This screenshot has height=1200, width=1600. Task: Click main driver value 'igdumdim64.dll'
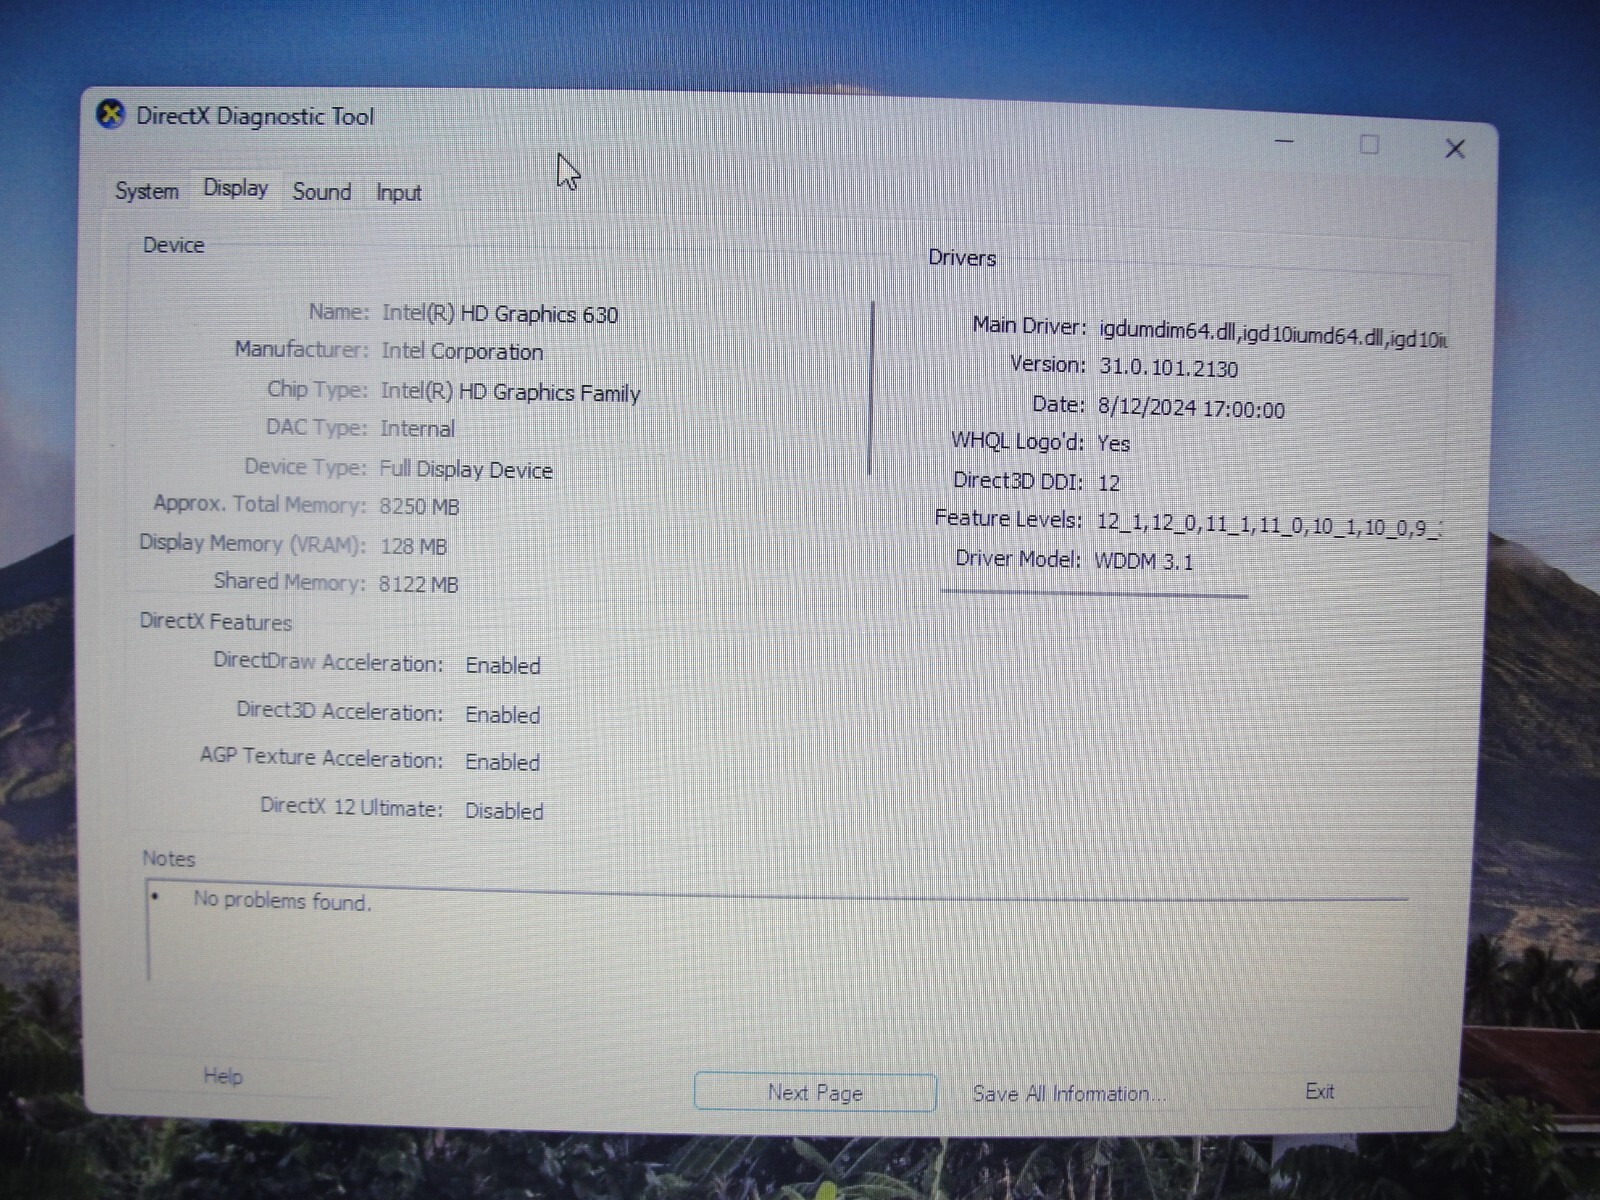click(x=1166, y=330)
